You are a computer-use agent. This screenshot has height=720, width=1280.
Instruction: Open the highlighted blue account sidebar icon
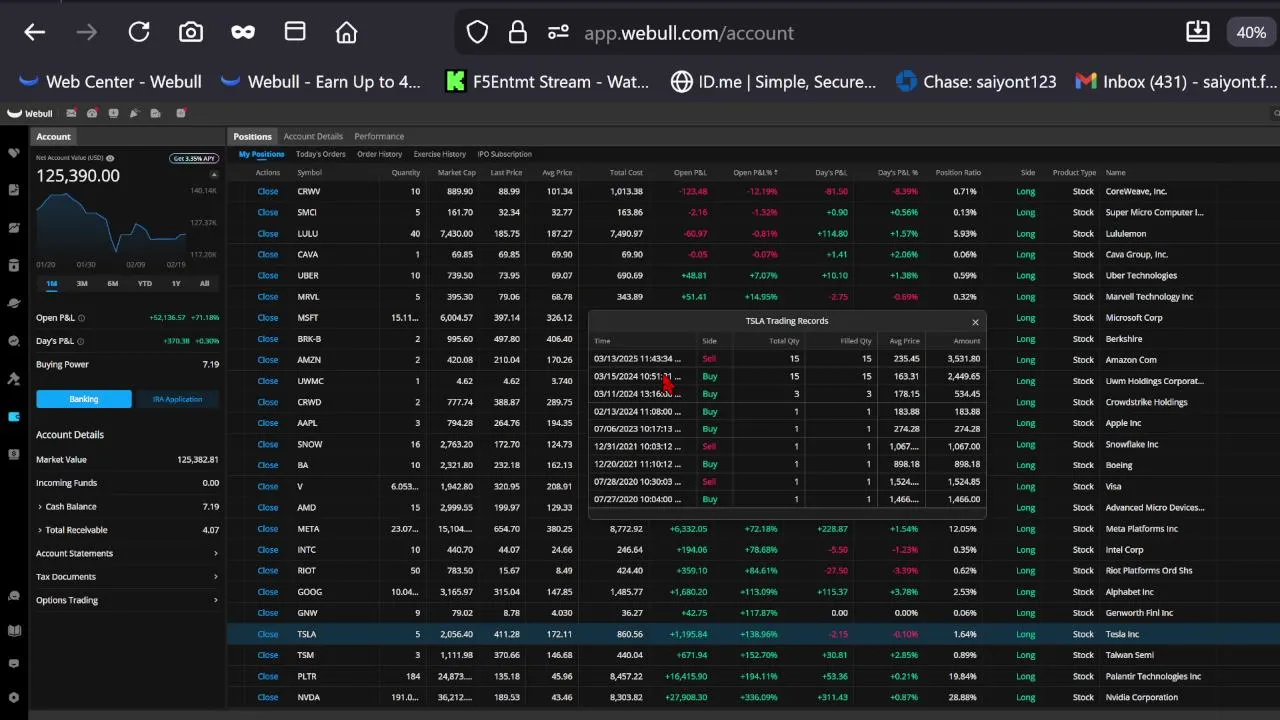(14, 416)
